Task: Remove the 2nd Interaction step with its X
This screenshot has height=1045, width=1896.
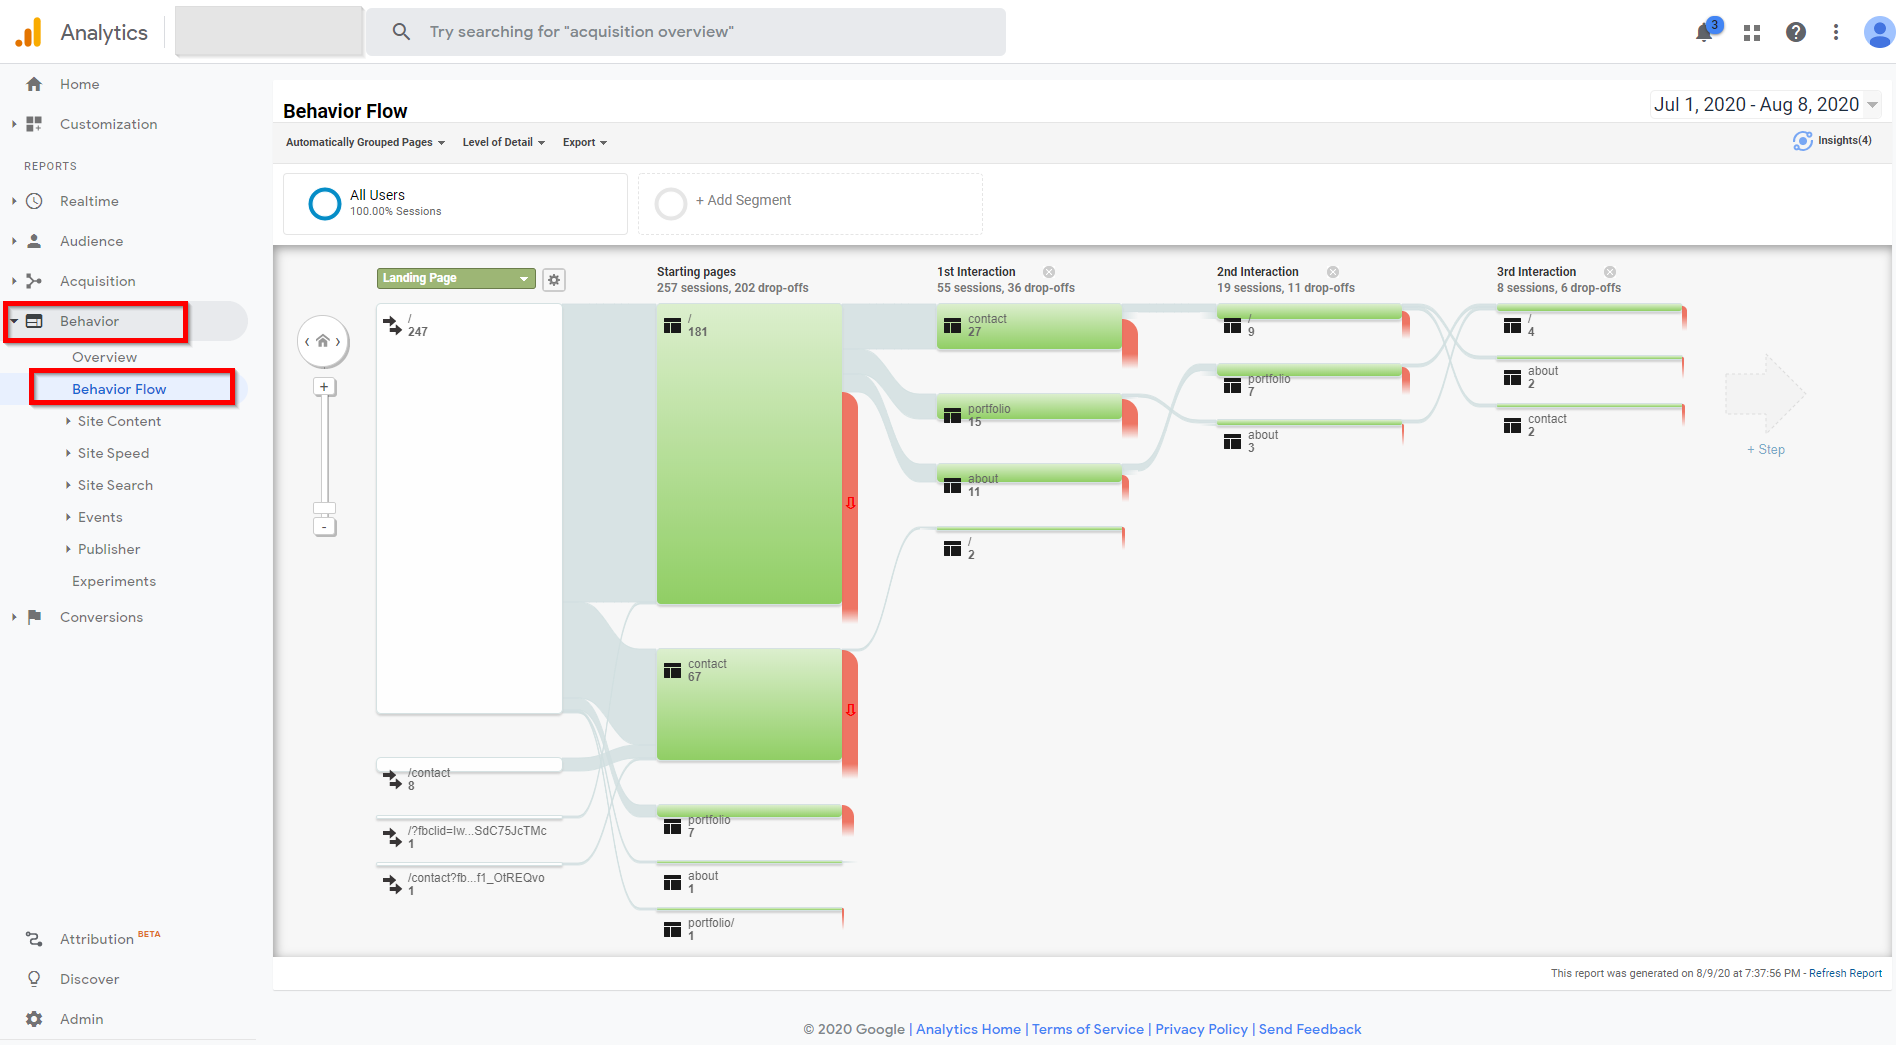Action: click(x=1332, y=271)
